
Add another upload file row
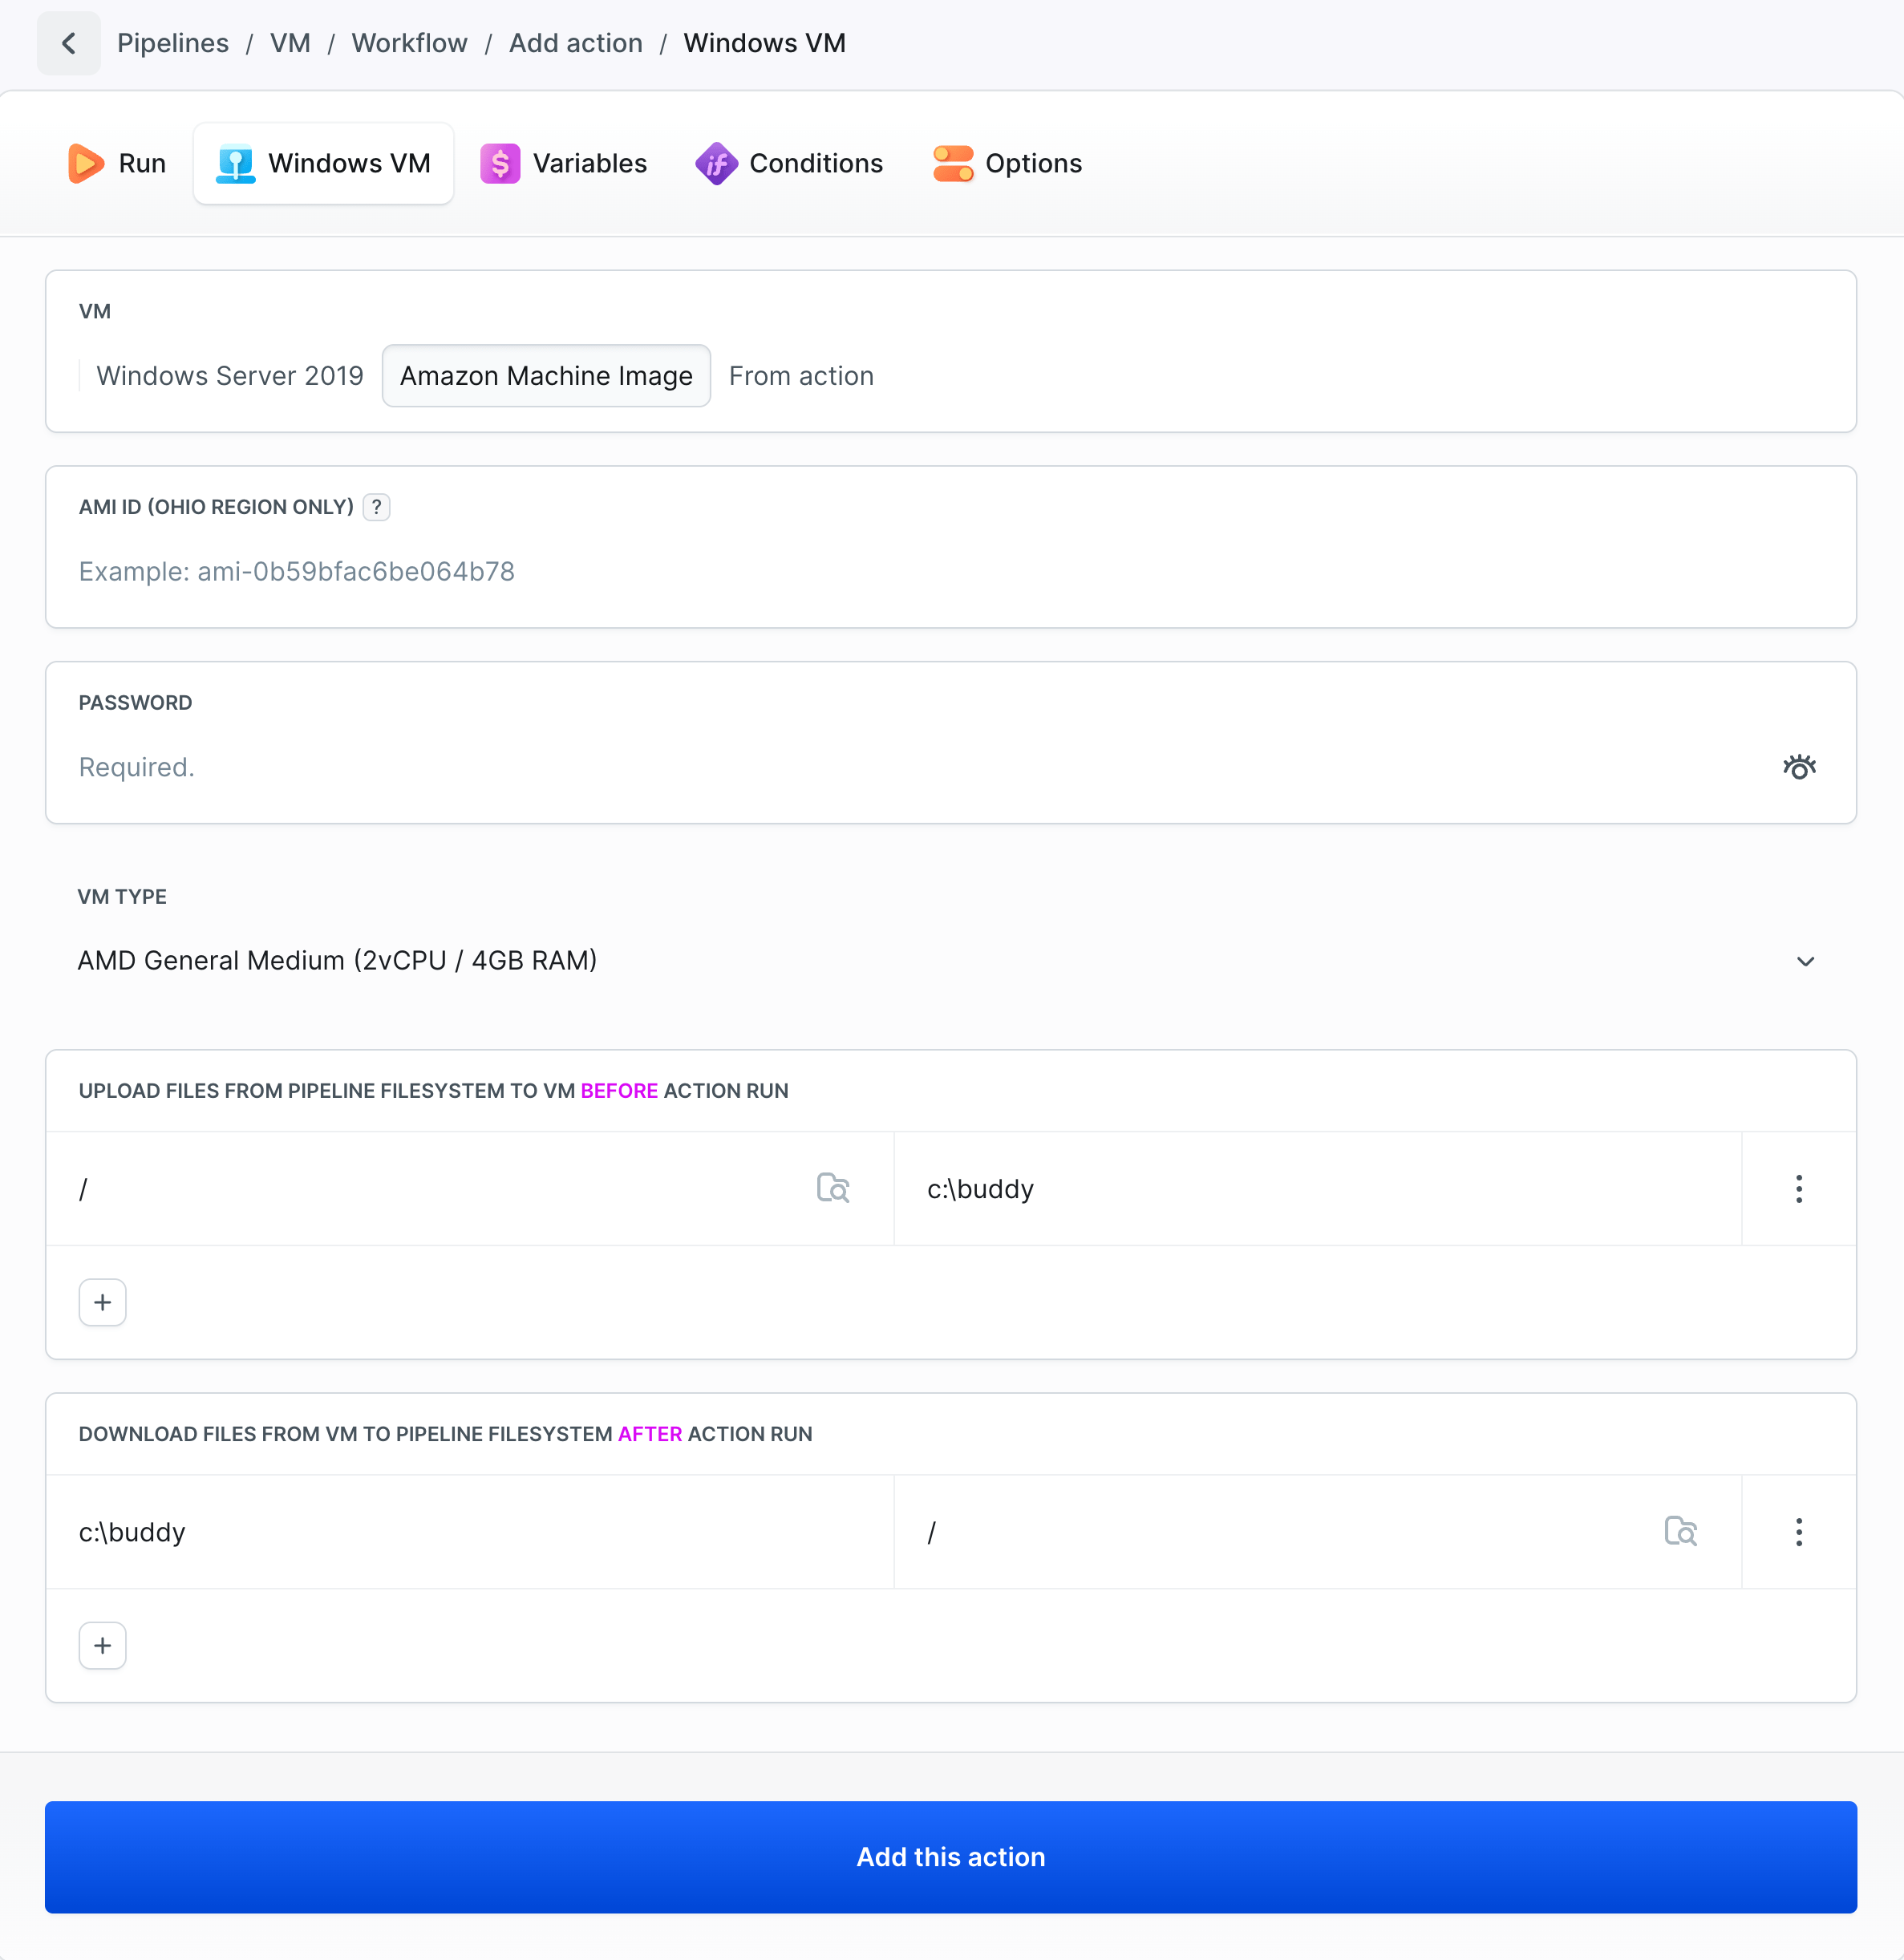click(x=102, y=1302)
